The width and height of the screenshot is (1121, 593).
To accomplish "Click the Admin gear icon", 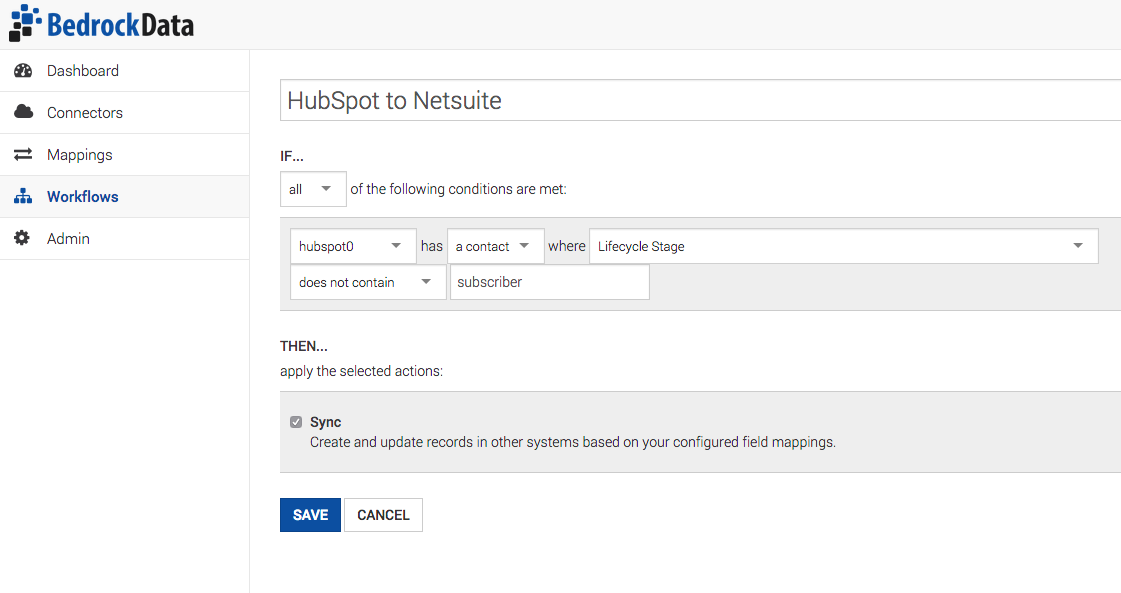I will tap(23, 239).
